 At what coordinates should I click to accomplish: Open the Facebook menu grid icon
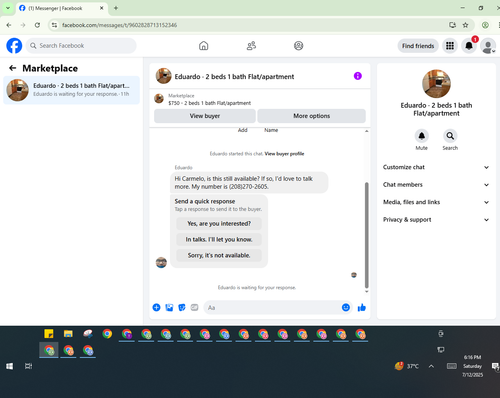click(450, 46)
